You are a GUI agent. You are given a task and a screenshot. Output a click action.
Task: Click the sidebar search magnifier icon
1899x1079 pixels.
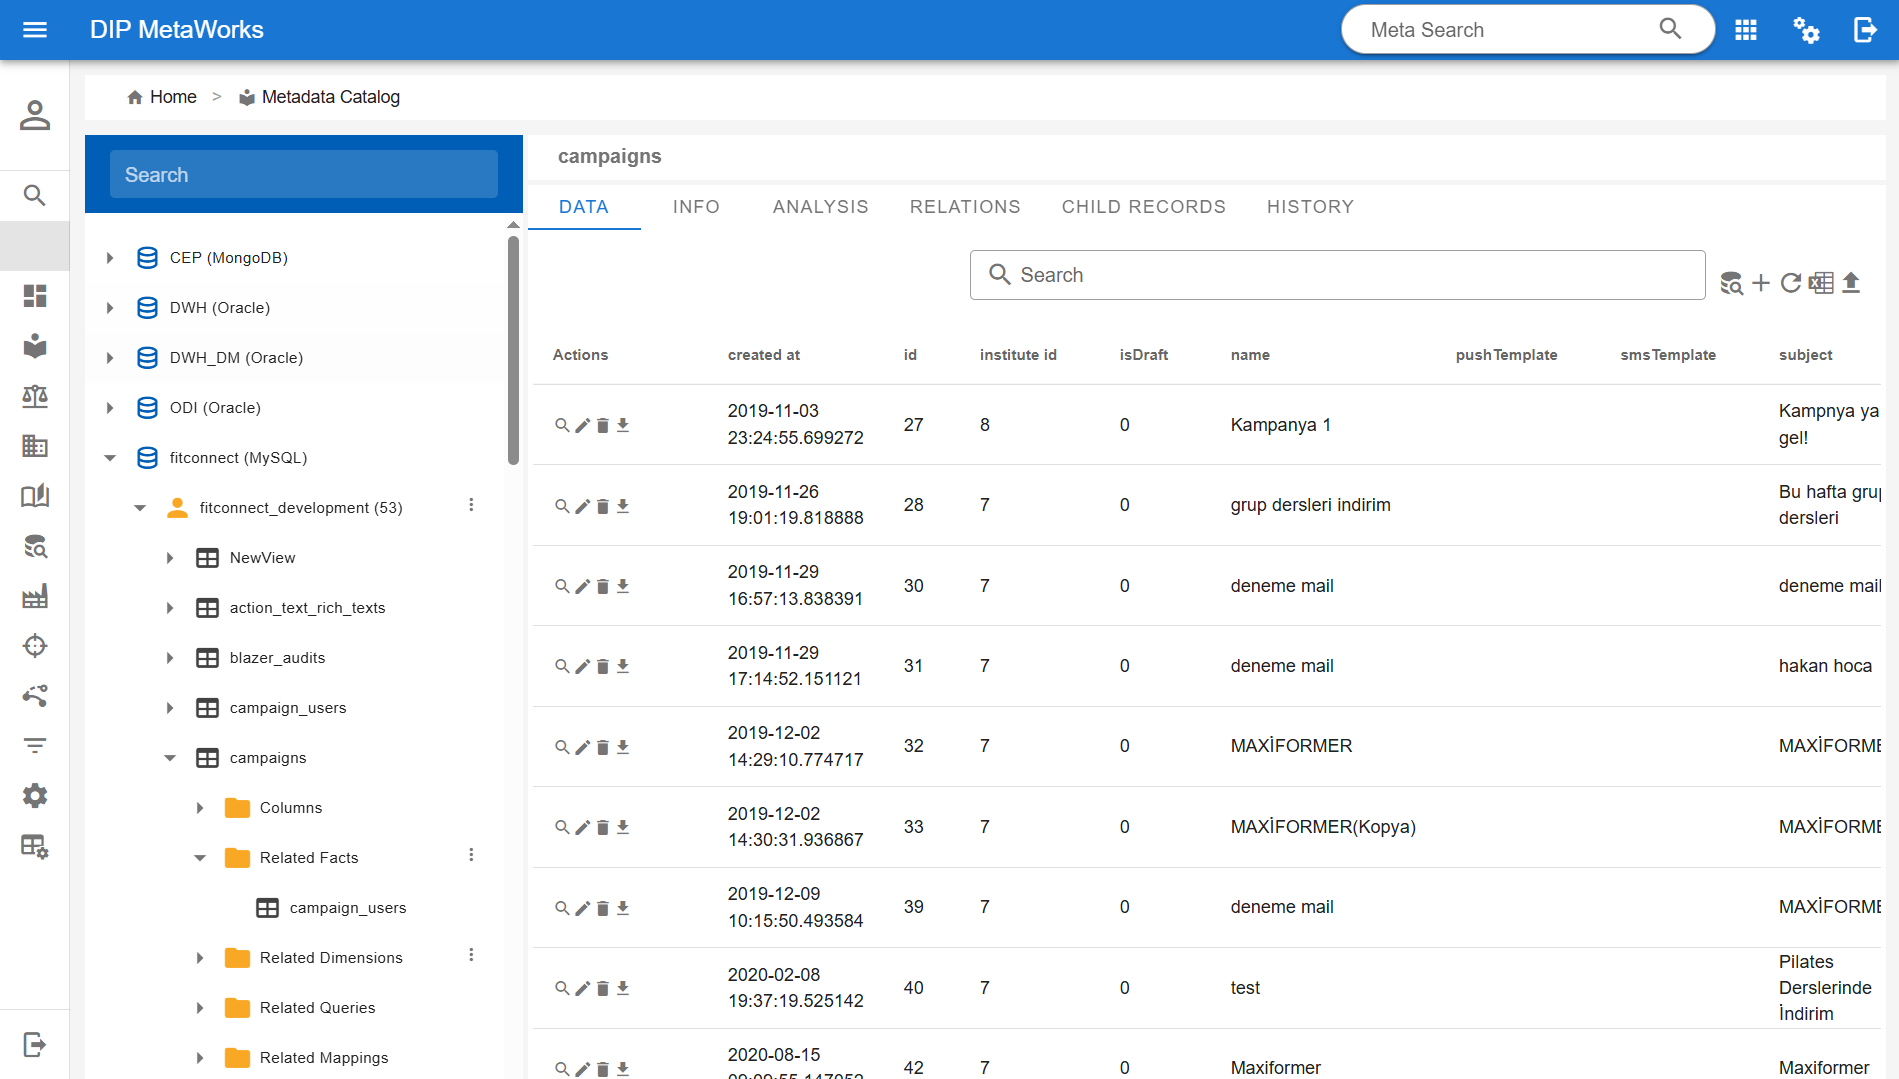tap(35, 195)
